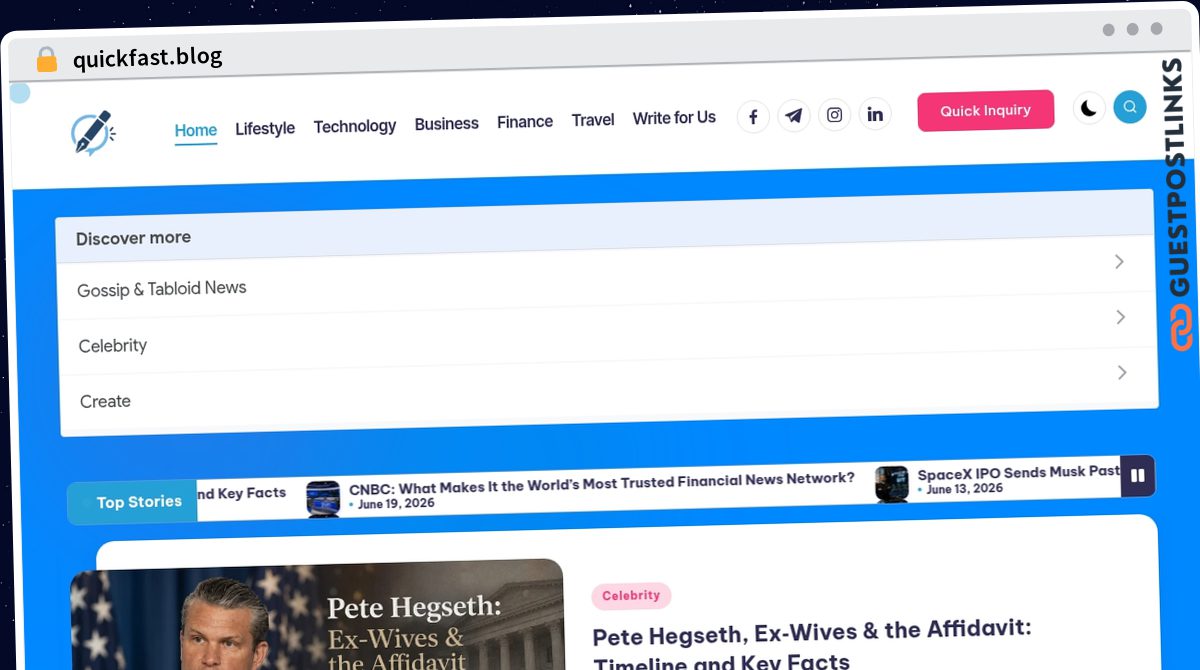Expand Create row chevron
The width and height of the screenshot is (1200, 670).
point(1122,372)
